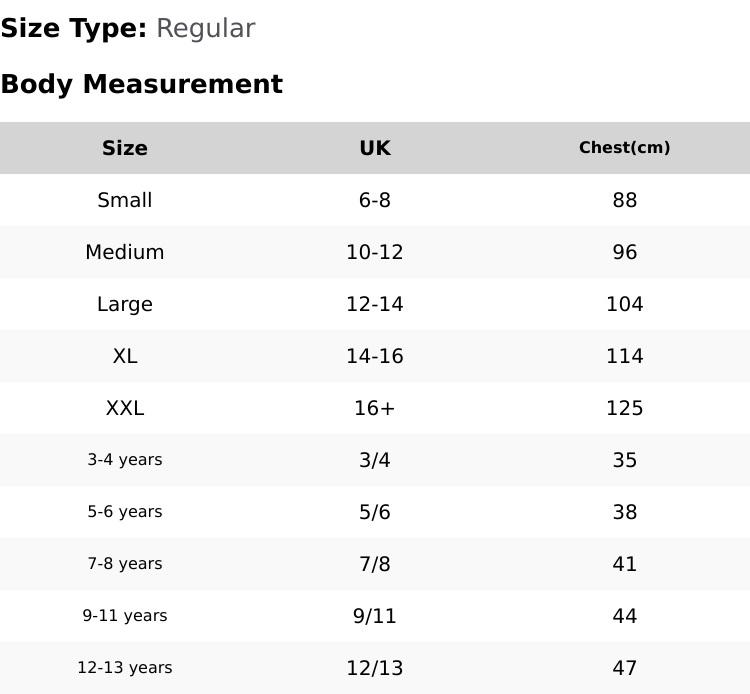Click the XXL size label
This screenshot has width=750, height=694.
(x=125, y=408)
